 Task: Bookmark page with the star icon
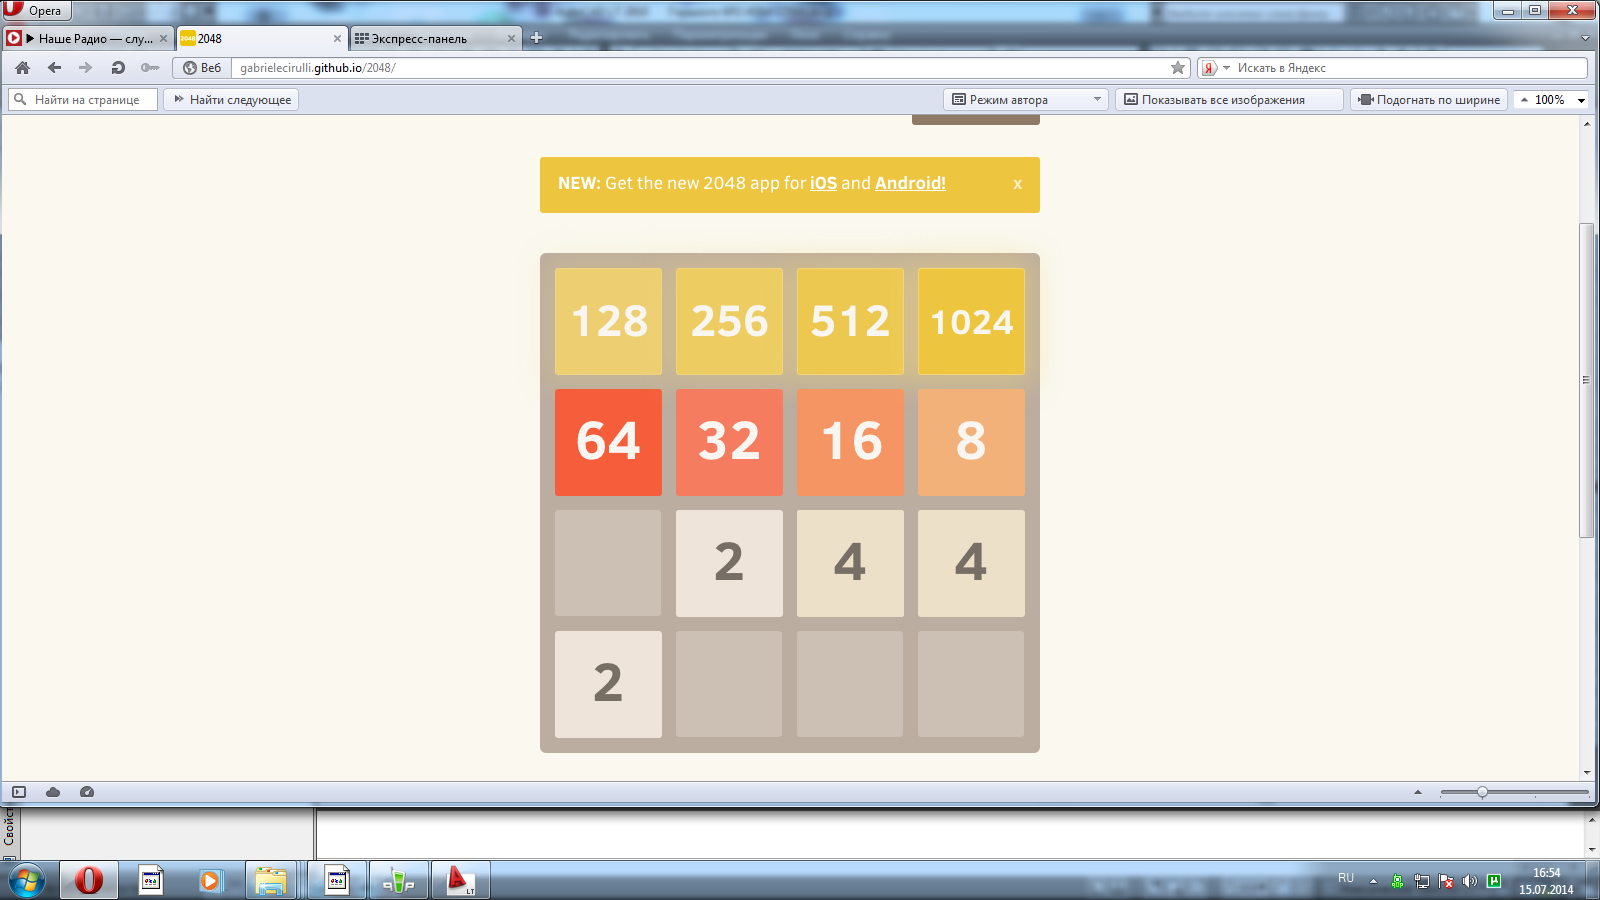[x=1178, y=67]
